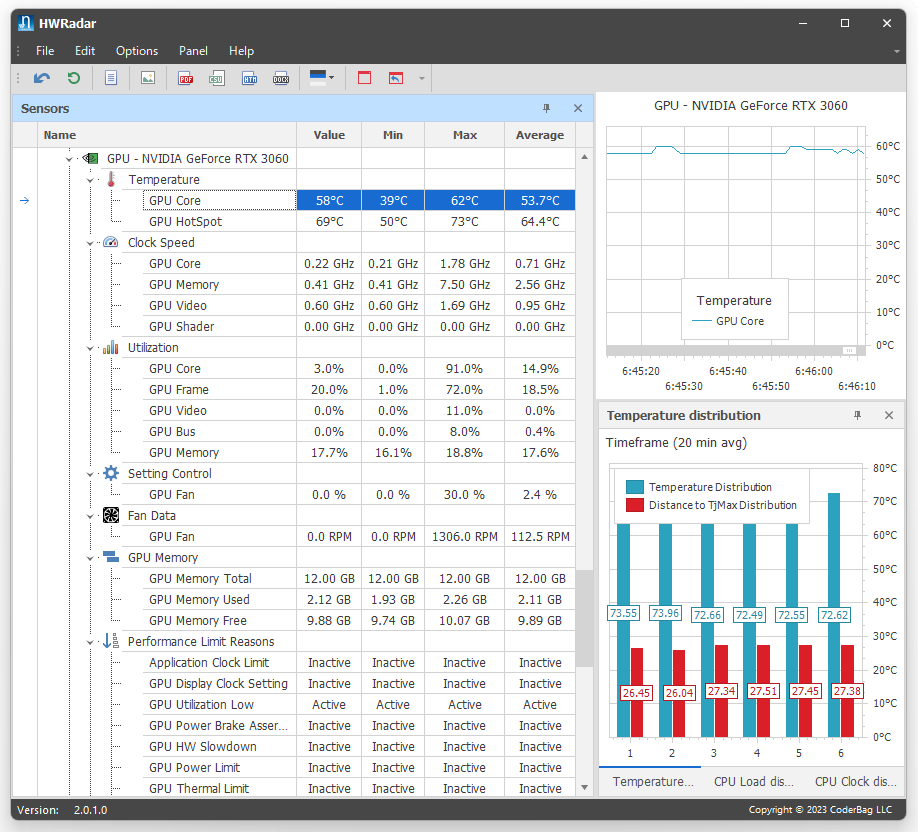Click the blue undo arrow toolbar icon
918x832 pixels.
pyautogui.click(x=42, y=78)
